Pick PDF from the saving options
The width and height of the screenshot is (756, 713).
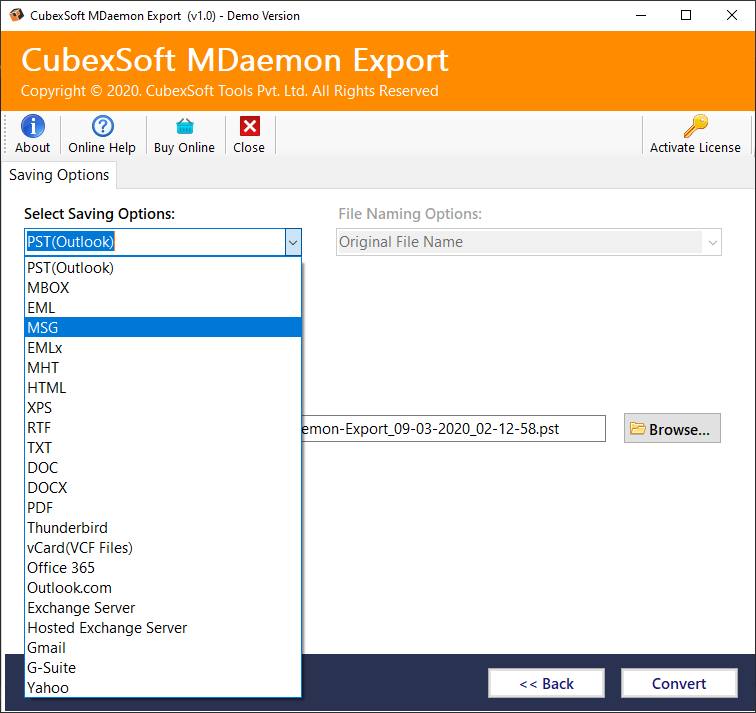point(41,508)
